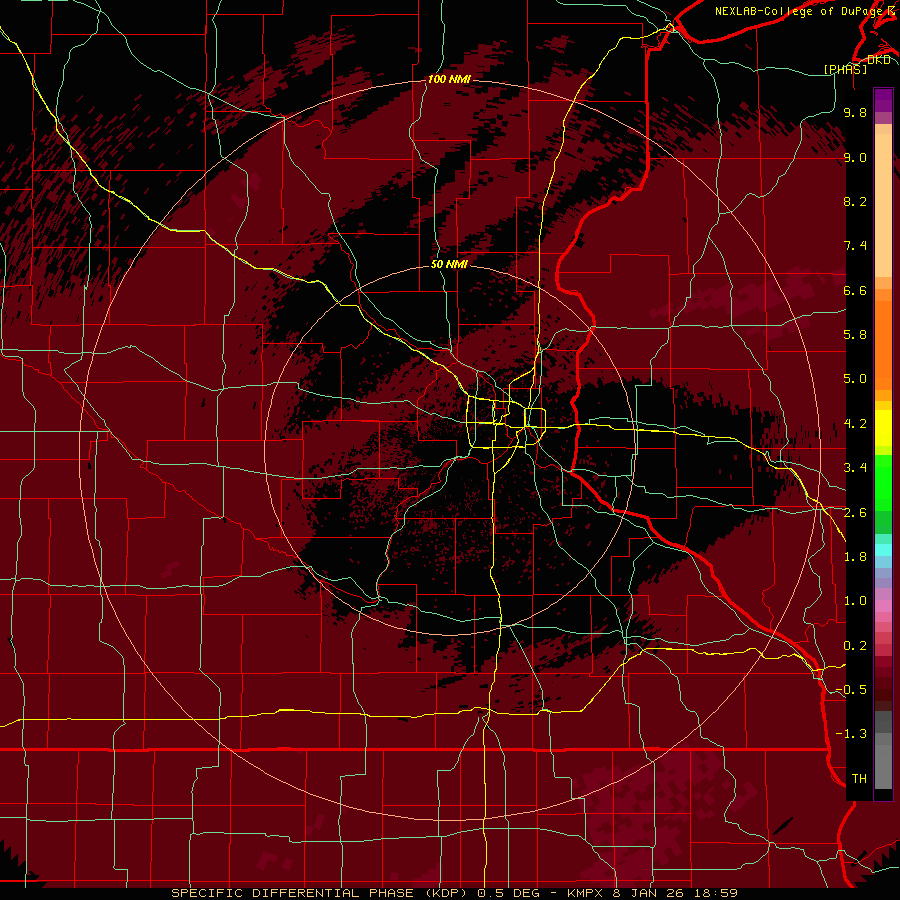Pick the yellow segment of the color bar
Viewport: 900px width, 900px height.
coord(883,428)
